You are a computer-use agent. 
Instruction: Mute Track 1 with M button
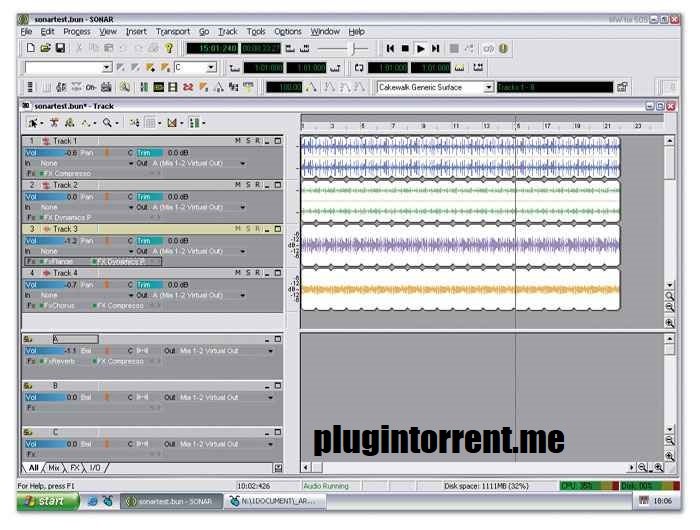click(238, 141)
